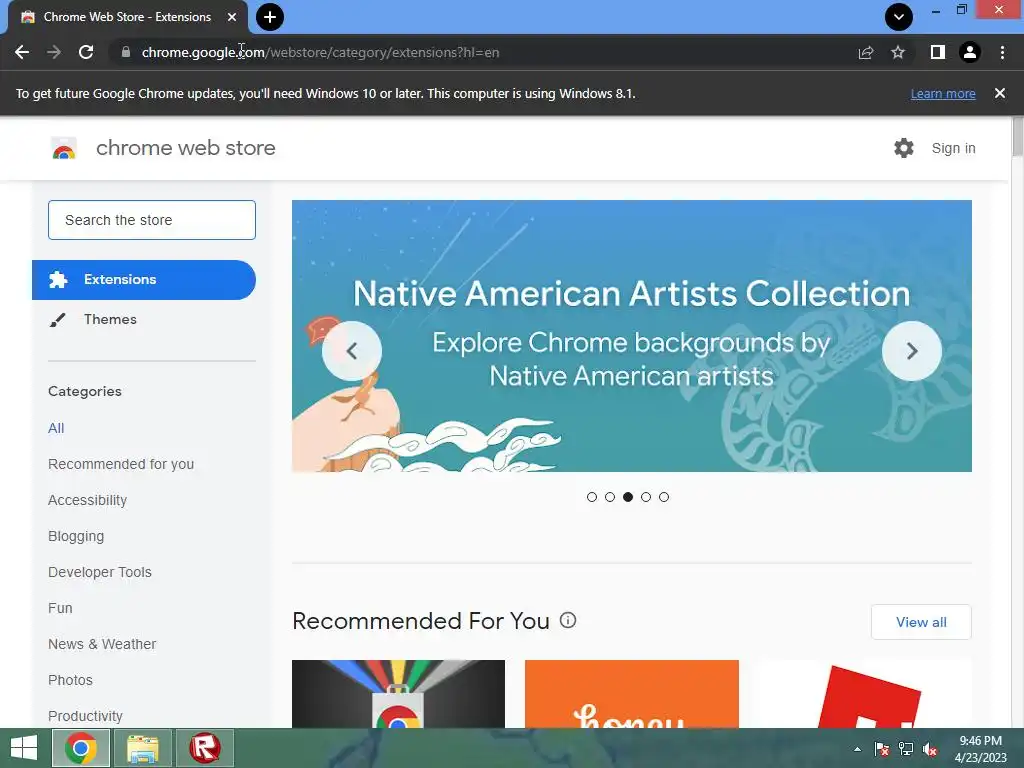Click the Extensions puzzle-piece icon

point(58,280)
